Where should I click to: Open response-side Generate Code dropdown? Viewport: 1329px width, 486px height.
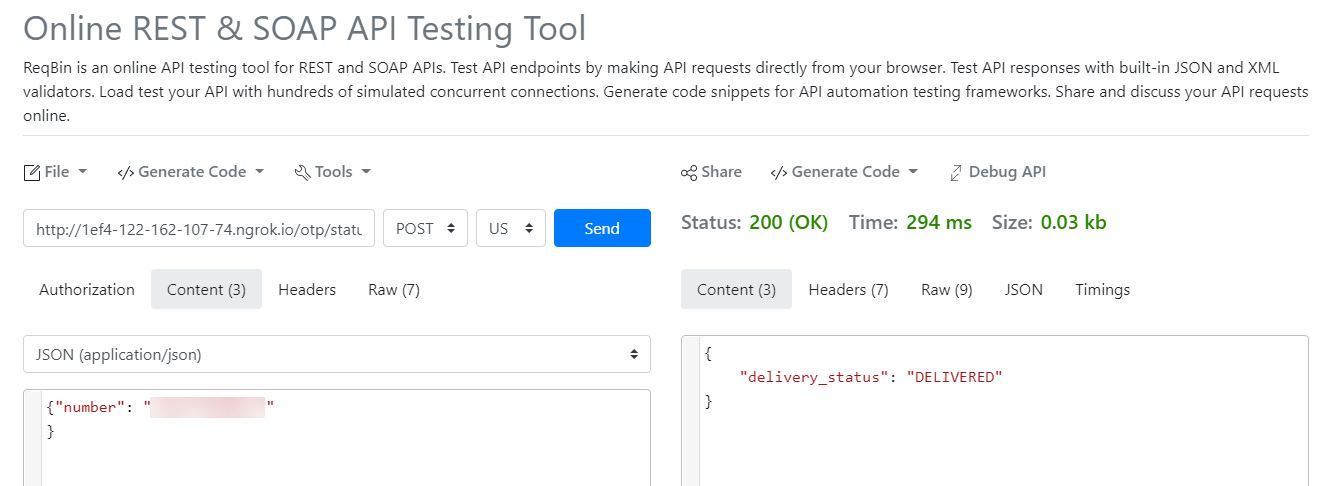point(845,172)
